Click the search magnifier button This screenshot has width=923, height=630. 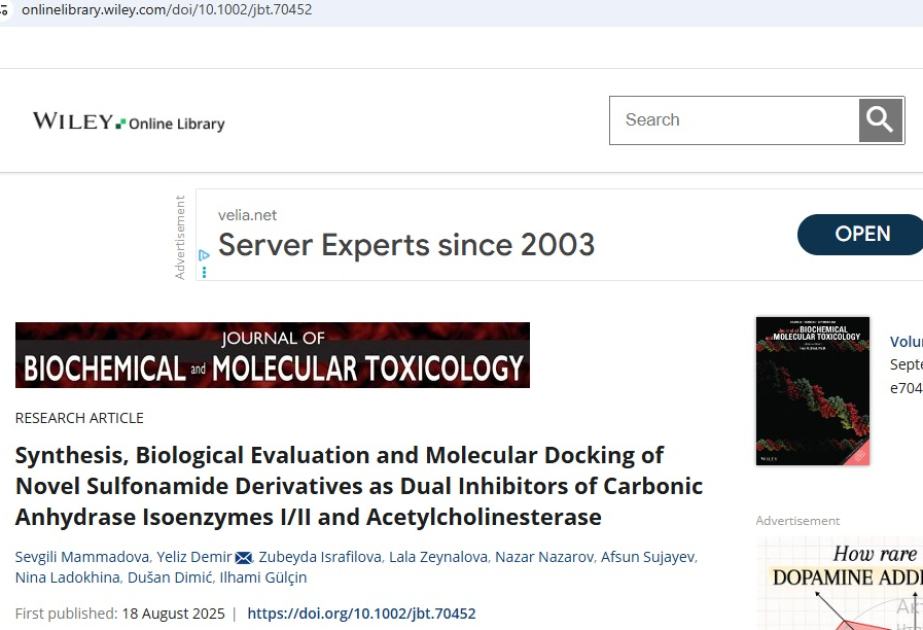[880, 120]
